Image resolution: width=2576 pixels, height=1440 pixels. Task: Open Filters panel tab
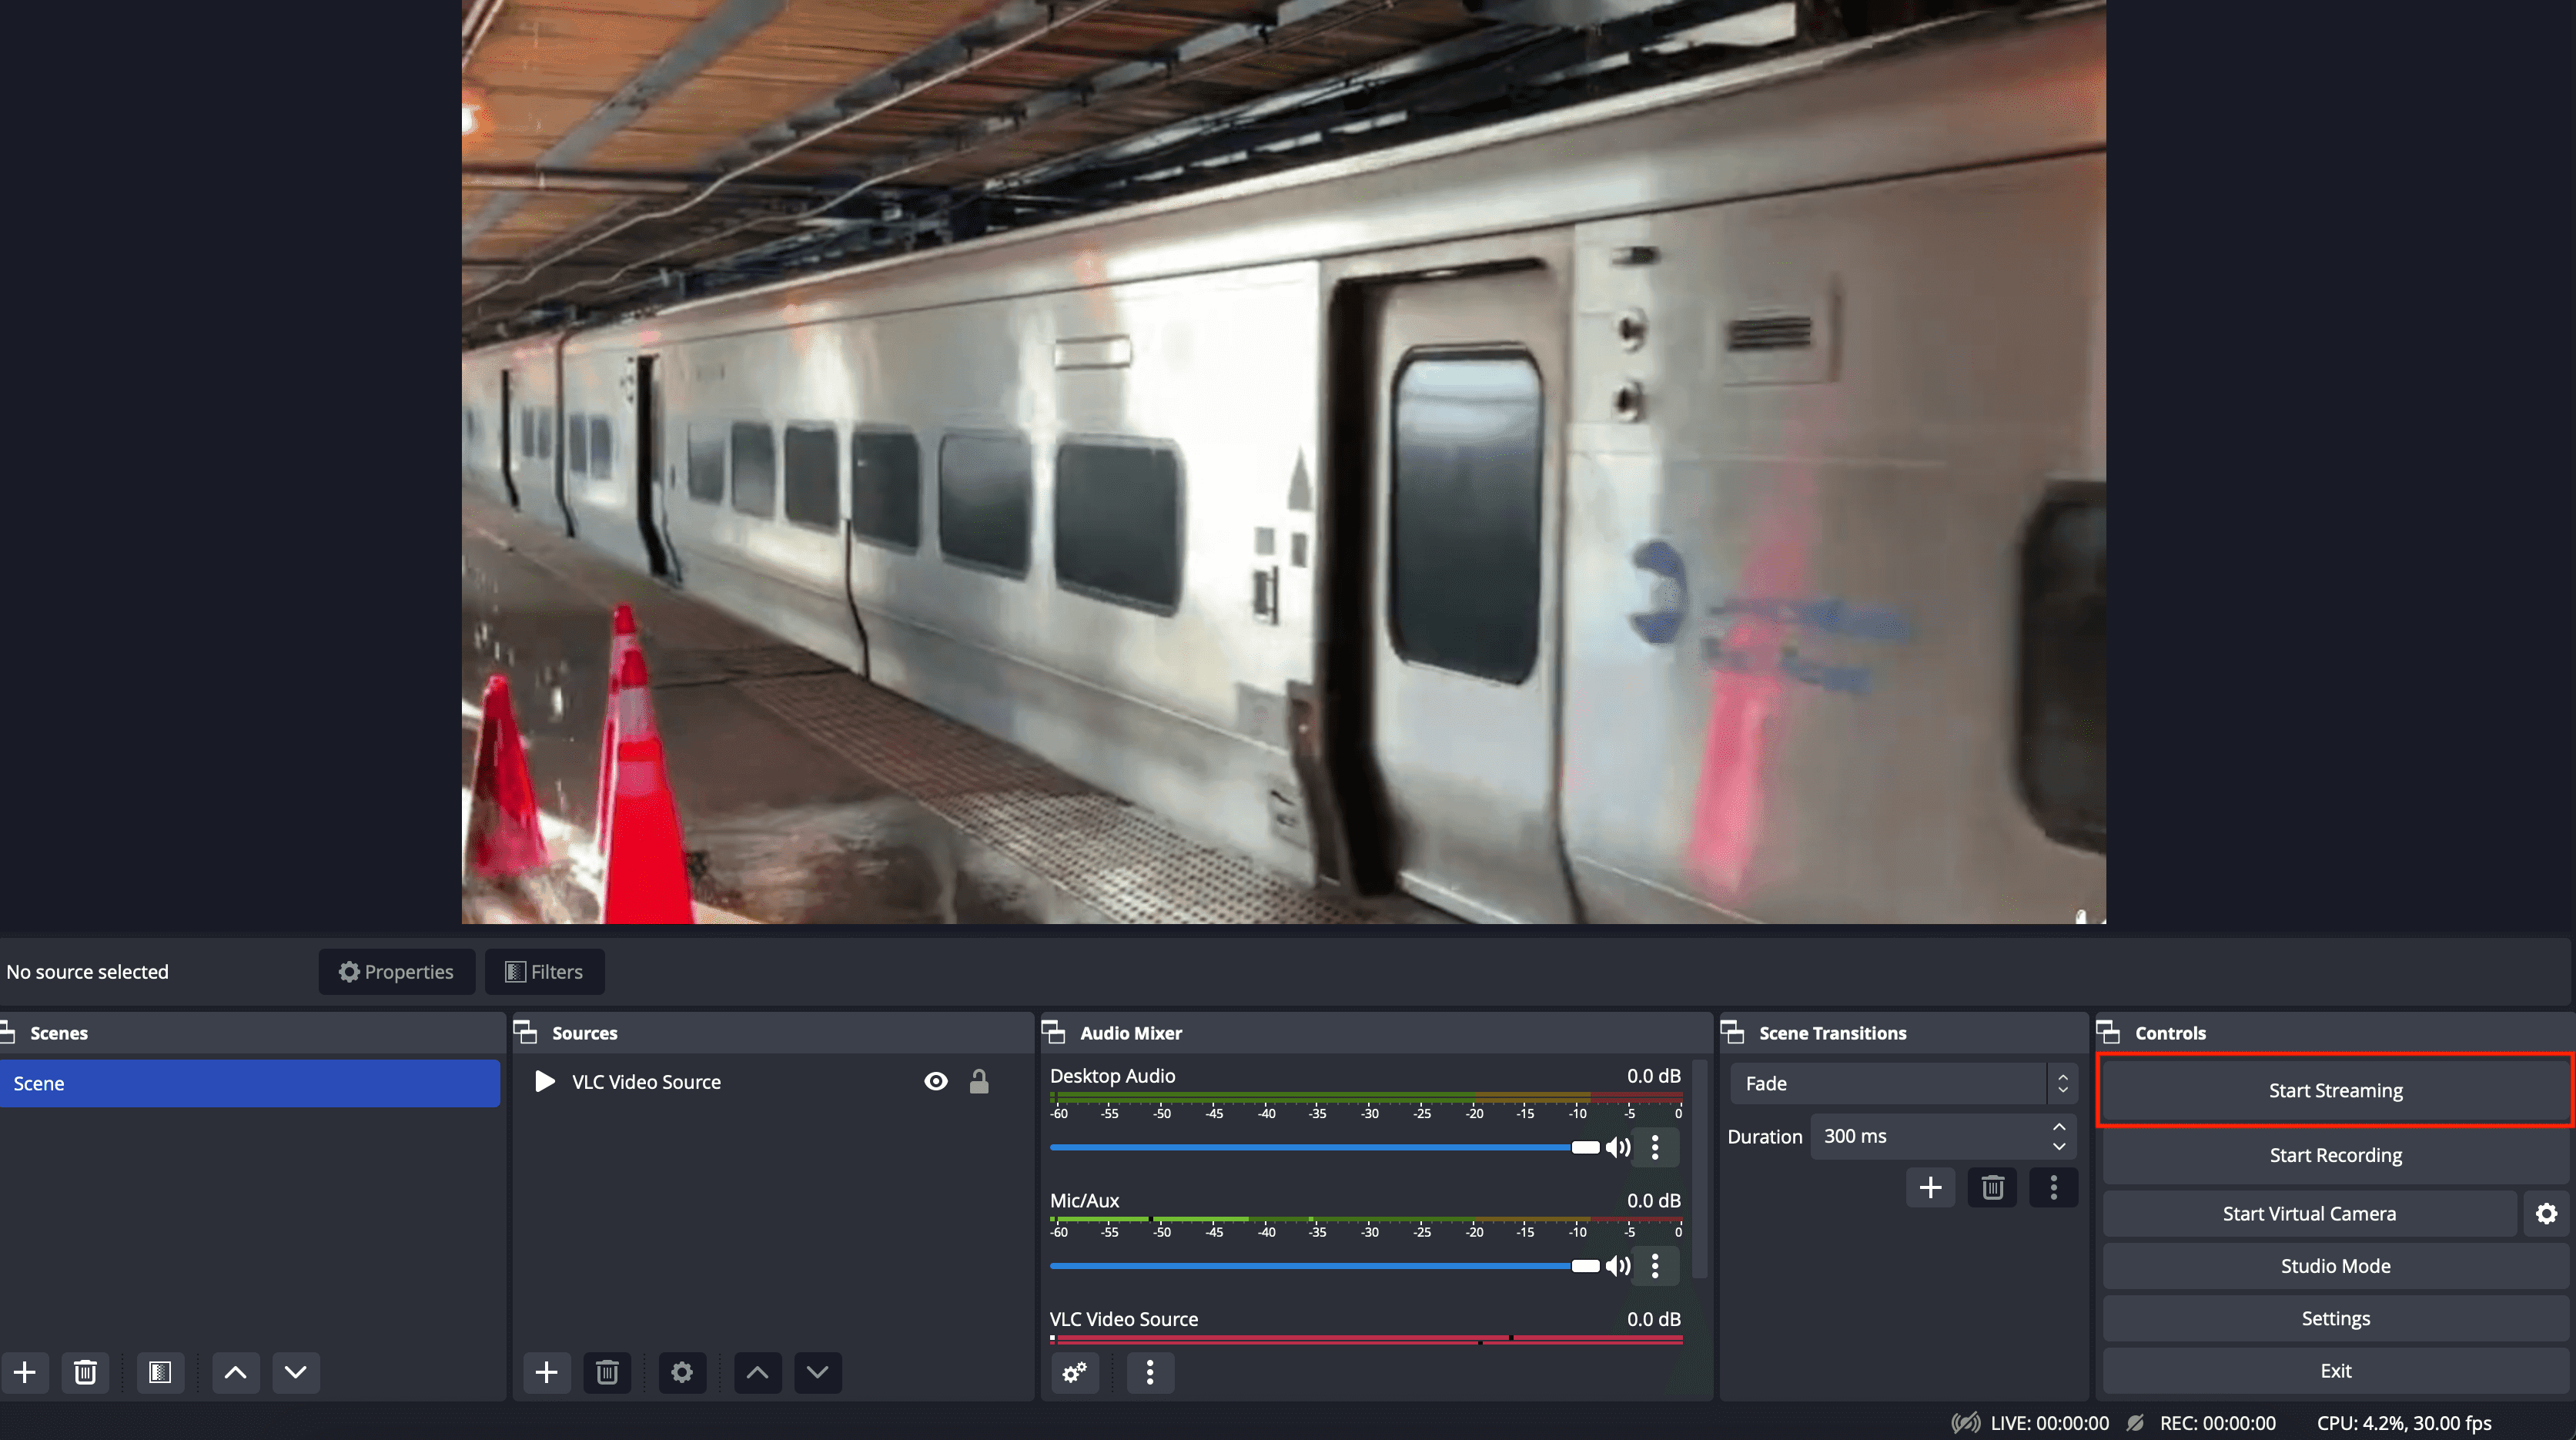click(545, 971)
